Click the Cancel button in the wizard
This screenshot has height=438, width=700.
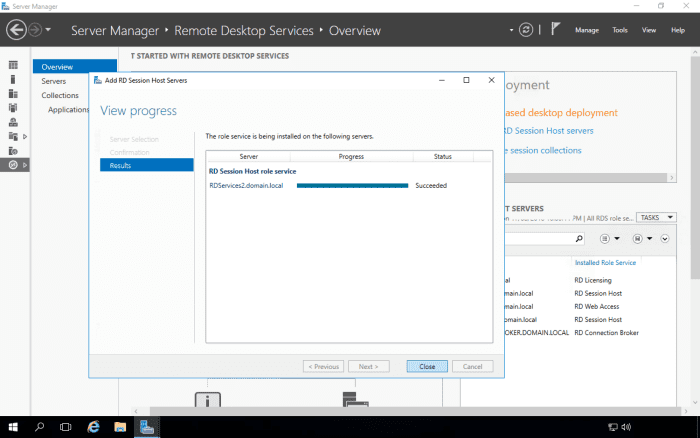tap(472, 367)
